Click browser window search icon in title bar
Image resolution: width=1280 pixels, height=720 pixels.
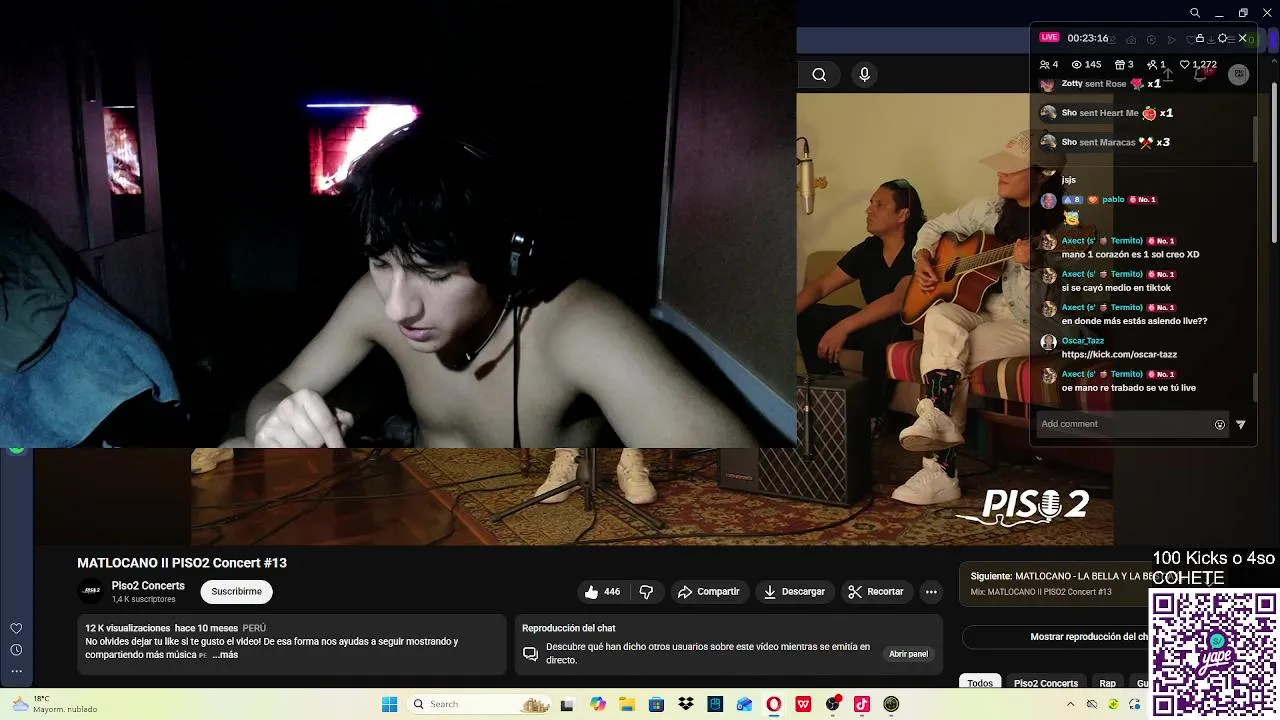pyautogui.click(x=1195, y=13)
